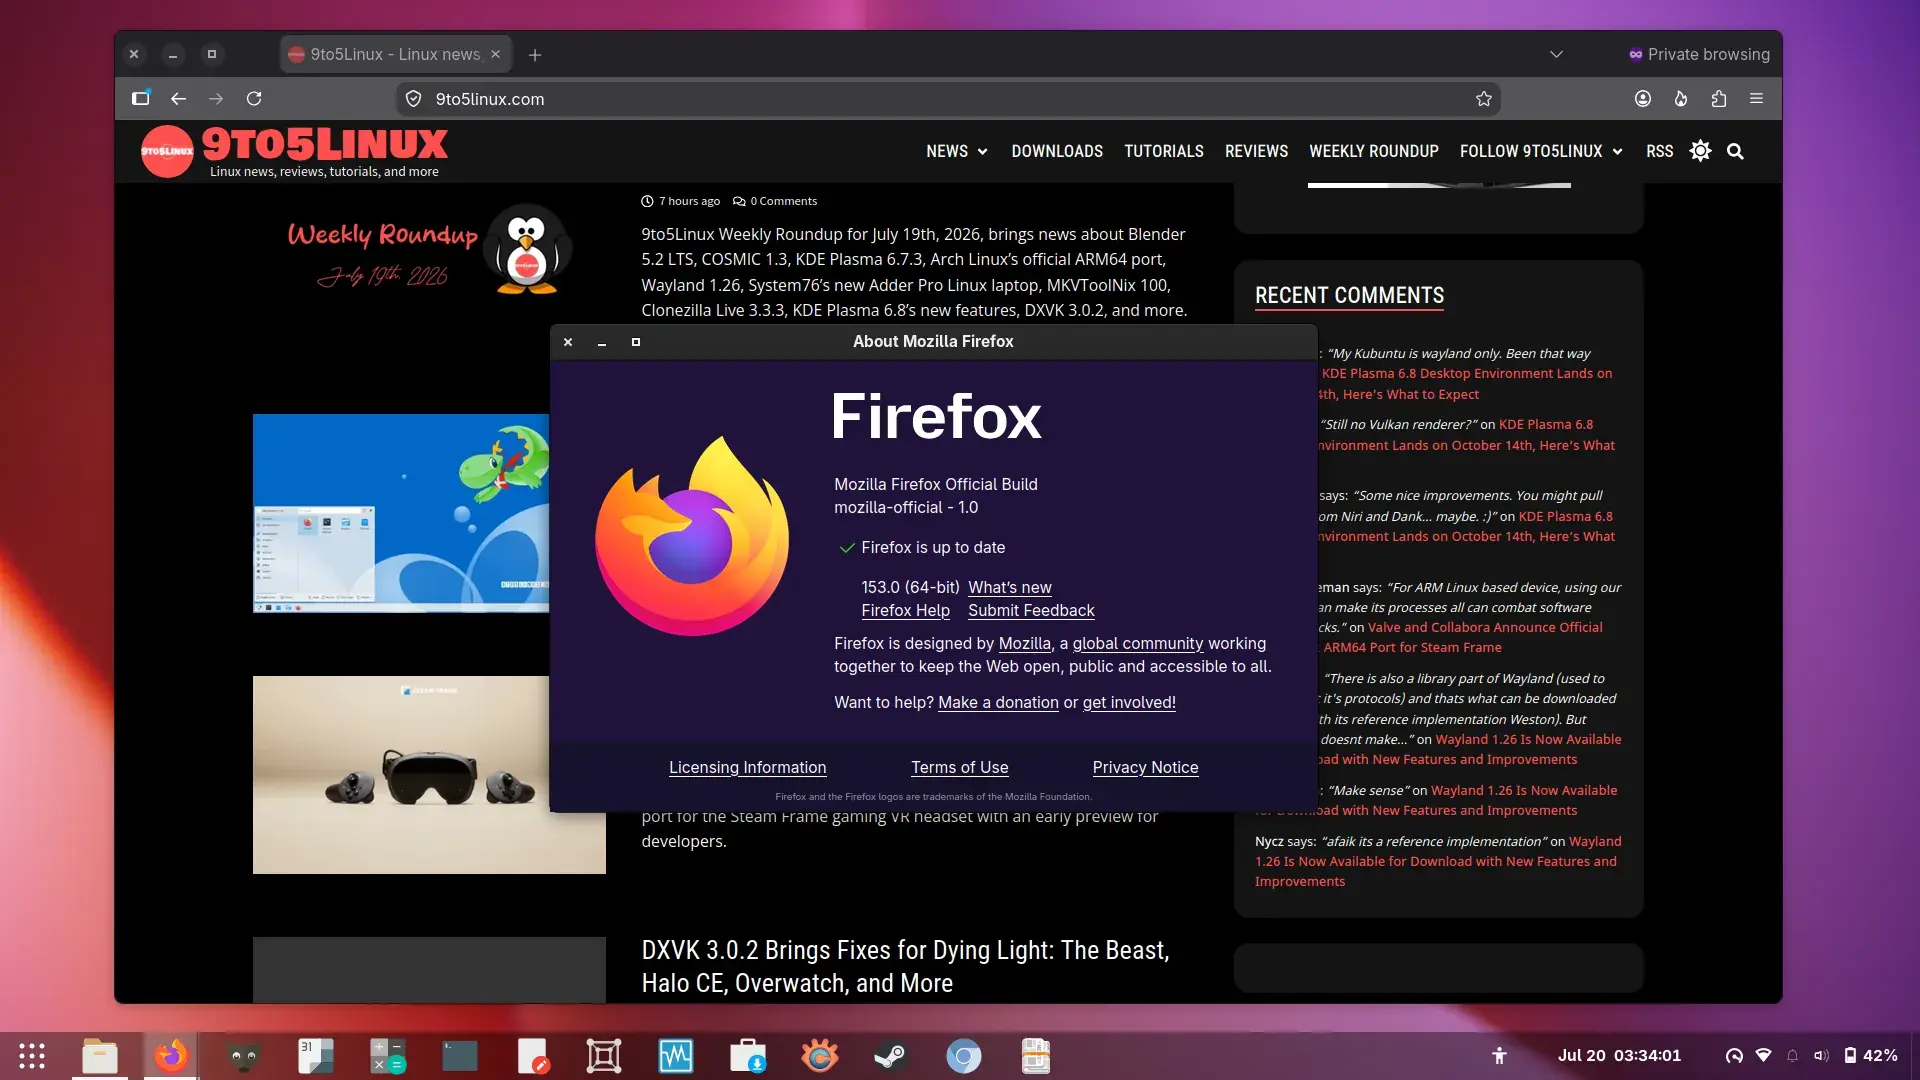Open the Calculator app in the taskbar
This screenshot has width=1920, height=1080.
tap(388, 1056)
